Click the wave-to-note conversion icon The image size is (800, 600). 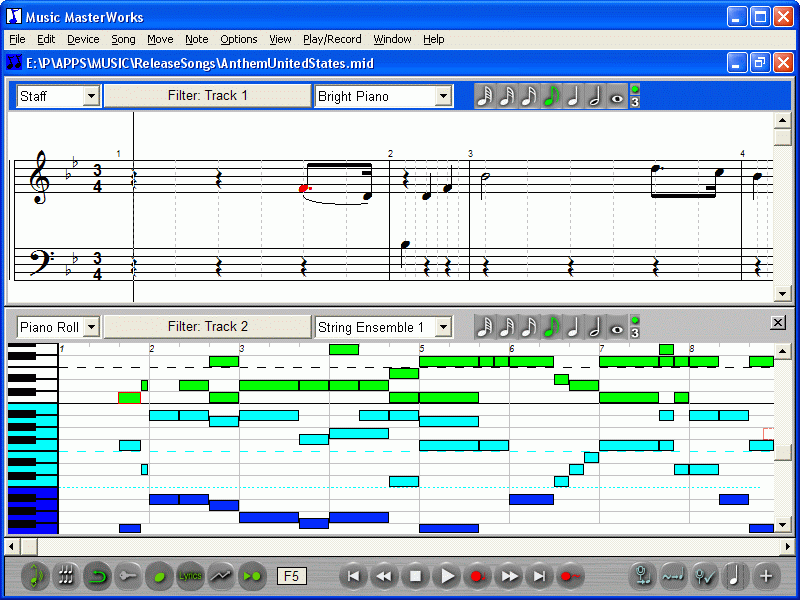[x=673, y=577]
